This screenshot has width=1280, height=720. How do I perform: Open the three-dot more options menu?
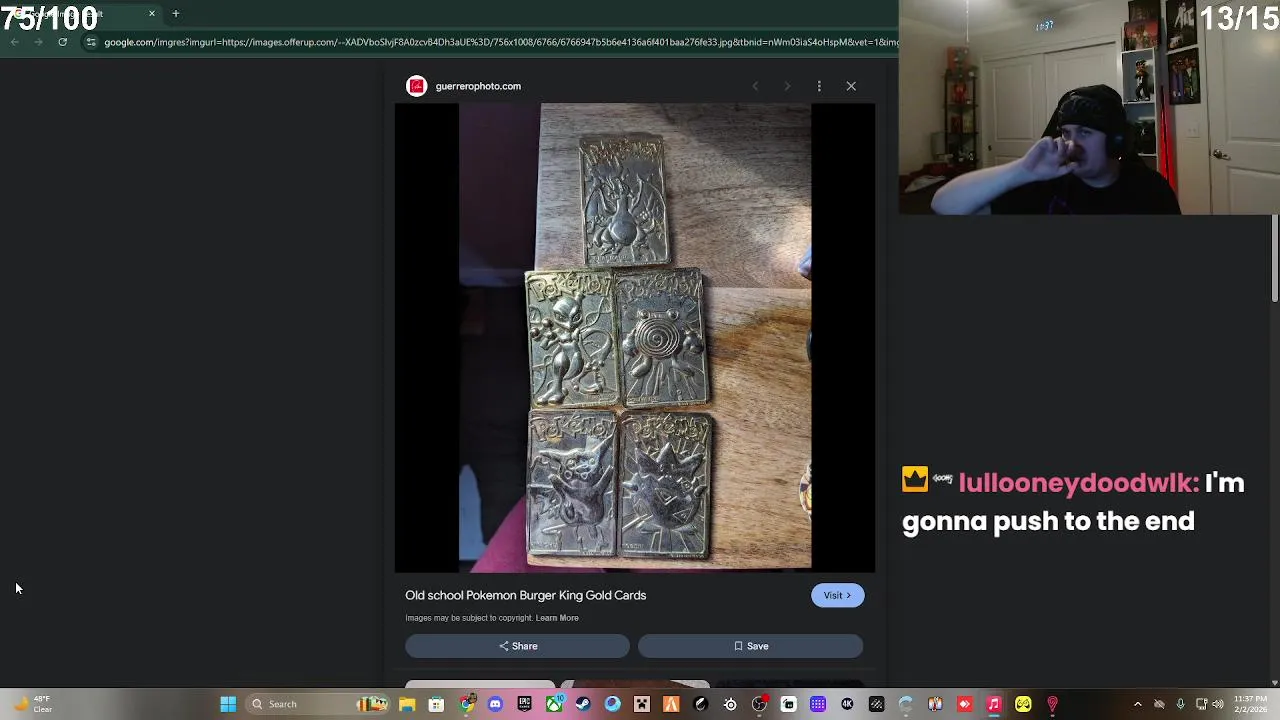pyautogui.click(x=819, y=86)
